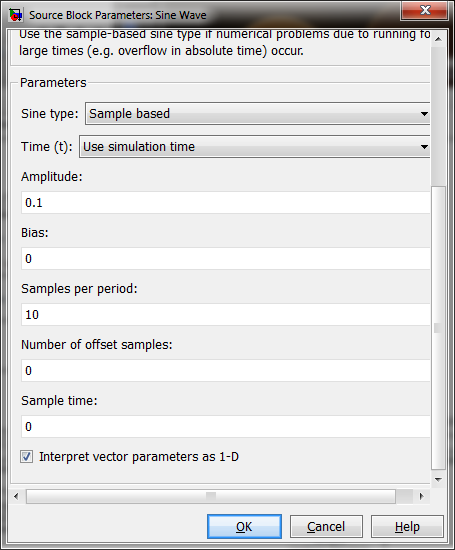This screenshot has width=455, height=550.
Task: Click the Number of offset samples field
Action: tap(226, 370)
